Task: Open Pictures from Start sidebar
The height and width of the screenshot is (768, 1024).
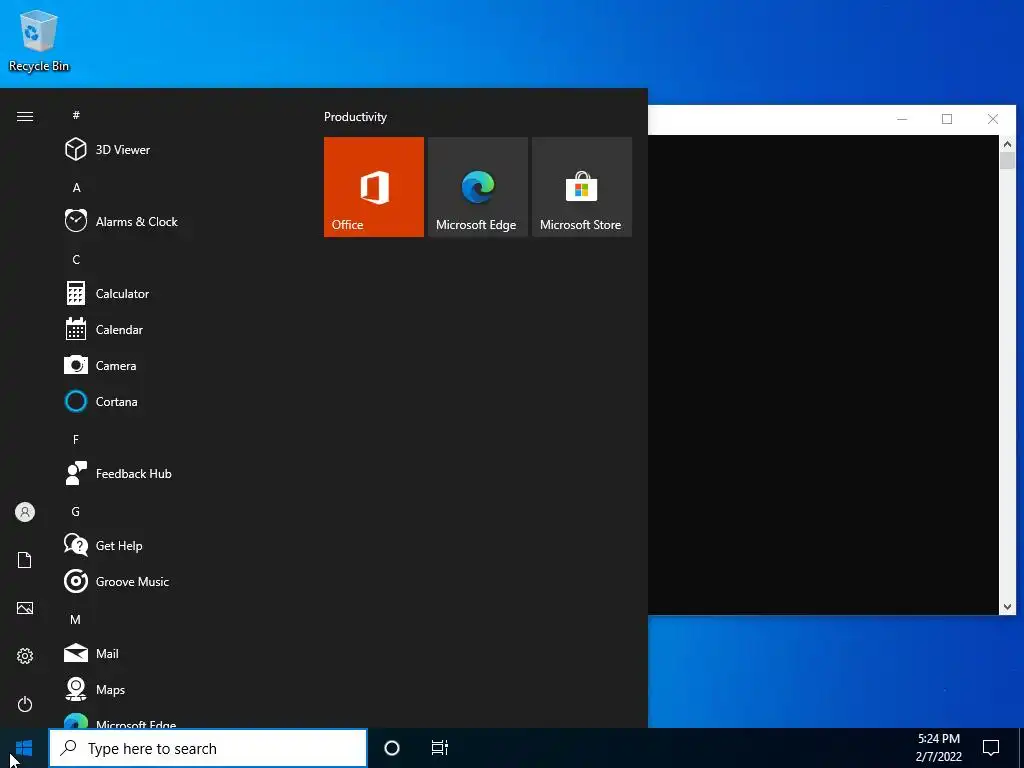Action: [25, 608]
